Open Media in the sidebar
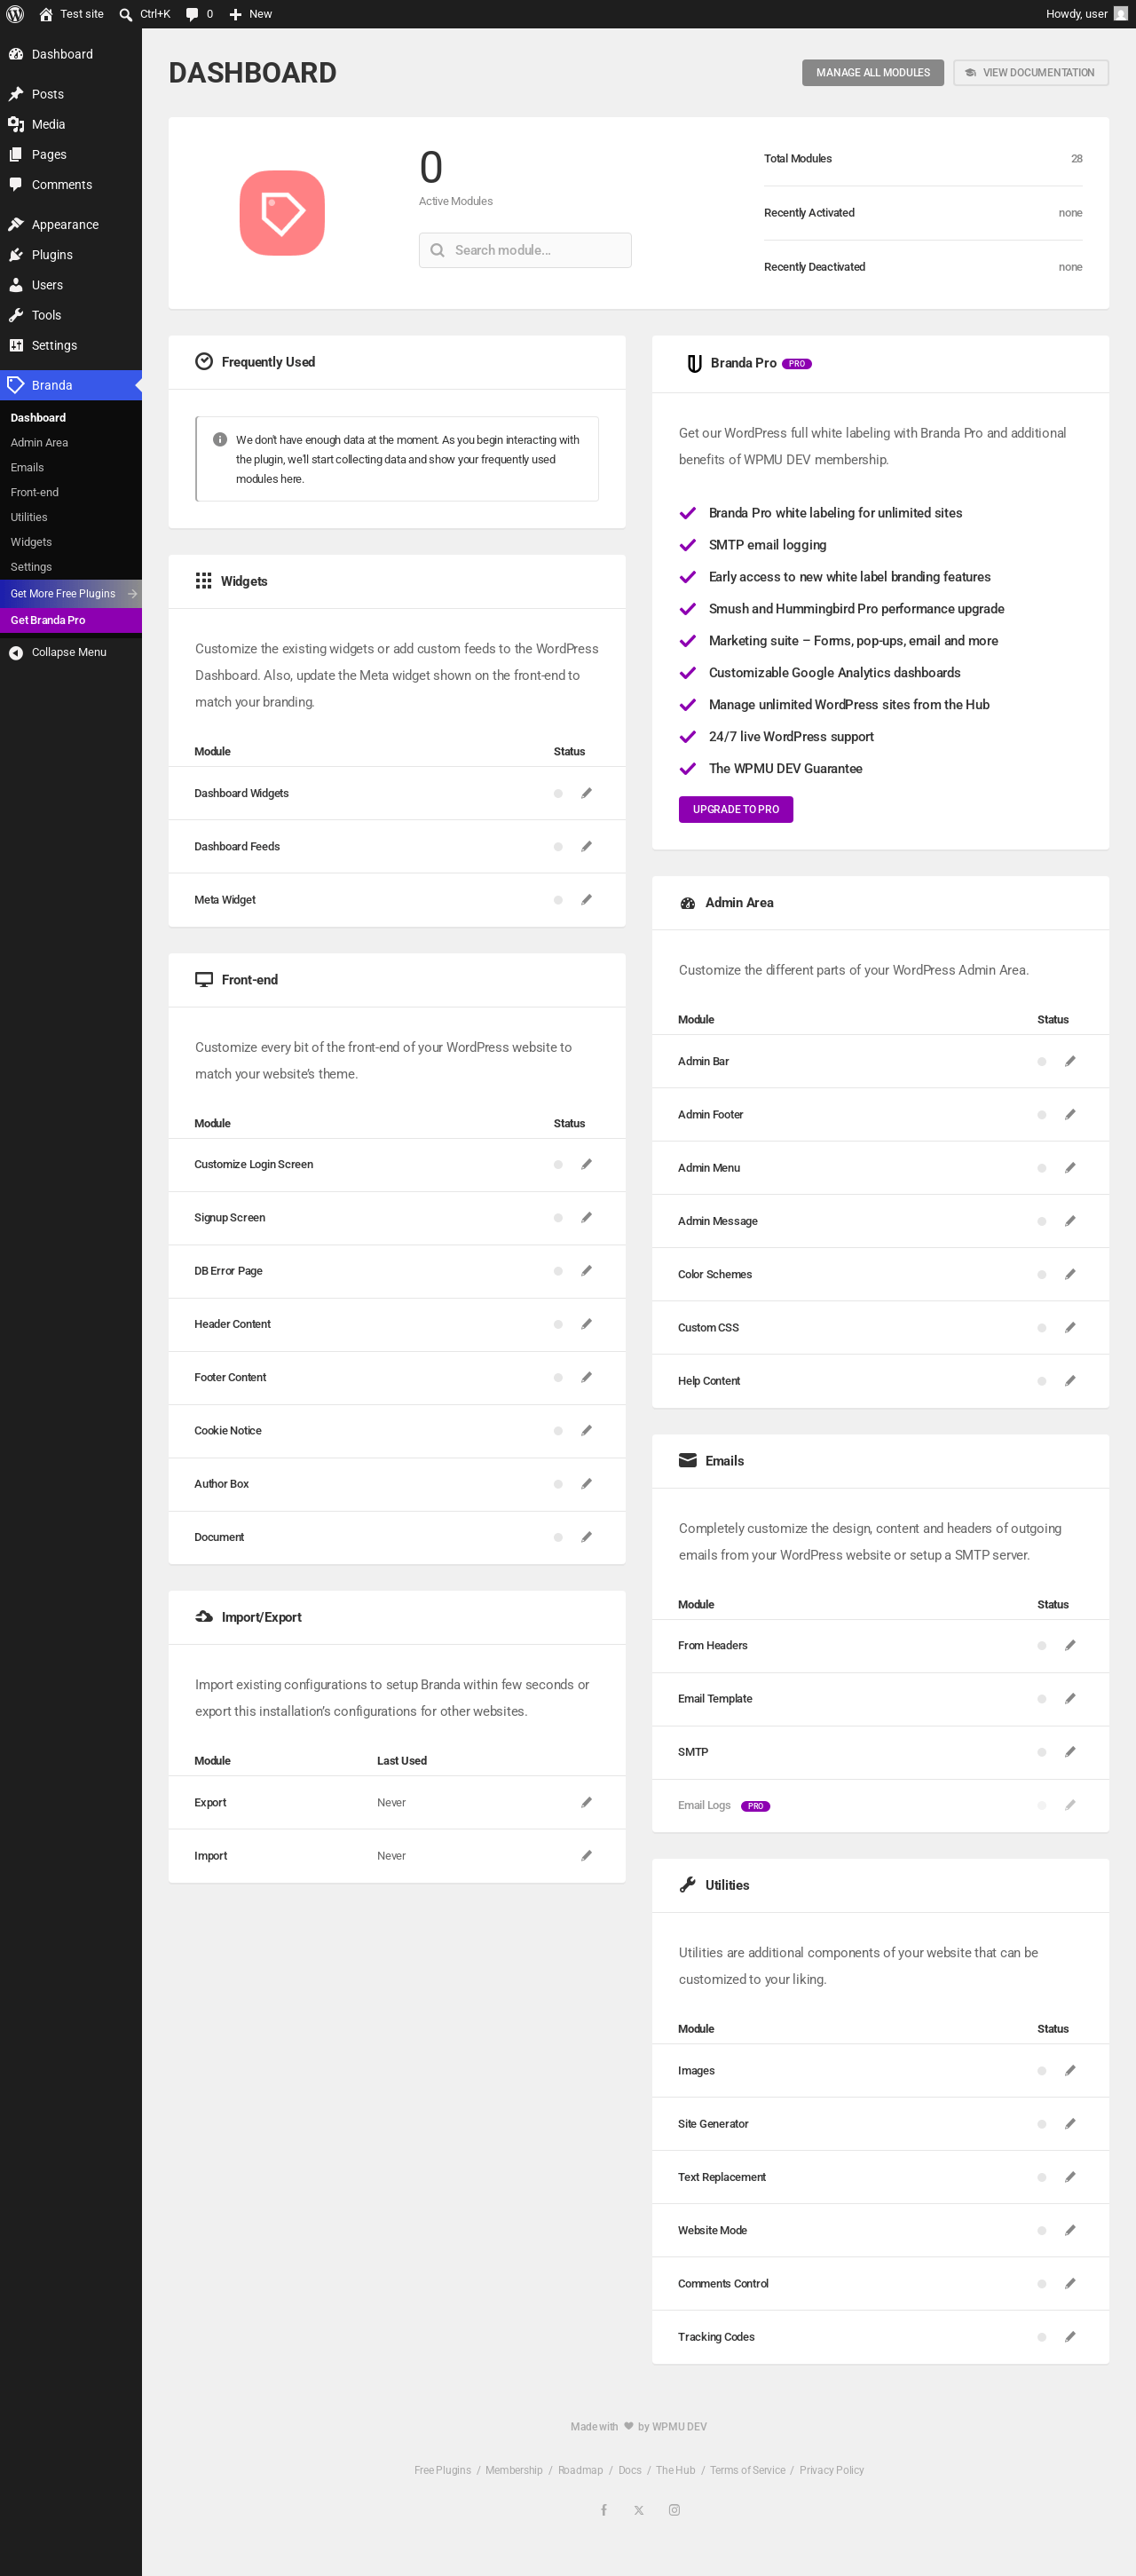This screenshot has width=1136, height=2576. [x=71, y=124]
